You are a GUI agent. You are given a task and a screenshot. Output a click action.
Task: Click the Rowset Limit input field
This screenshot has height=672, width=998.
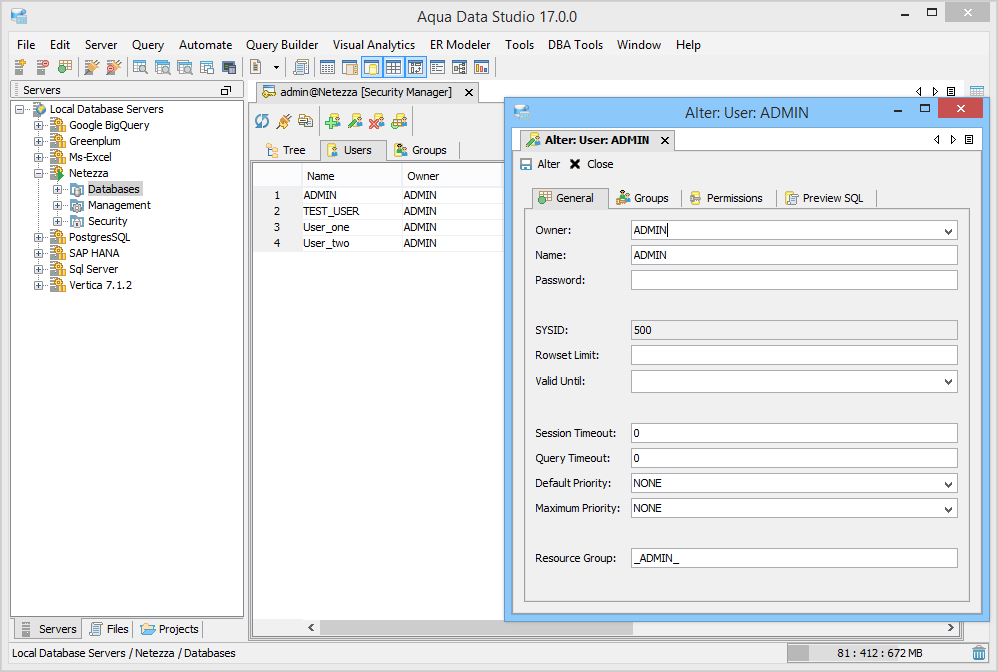coord(794,355)
